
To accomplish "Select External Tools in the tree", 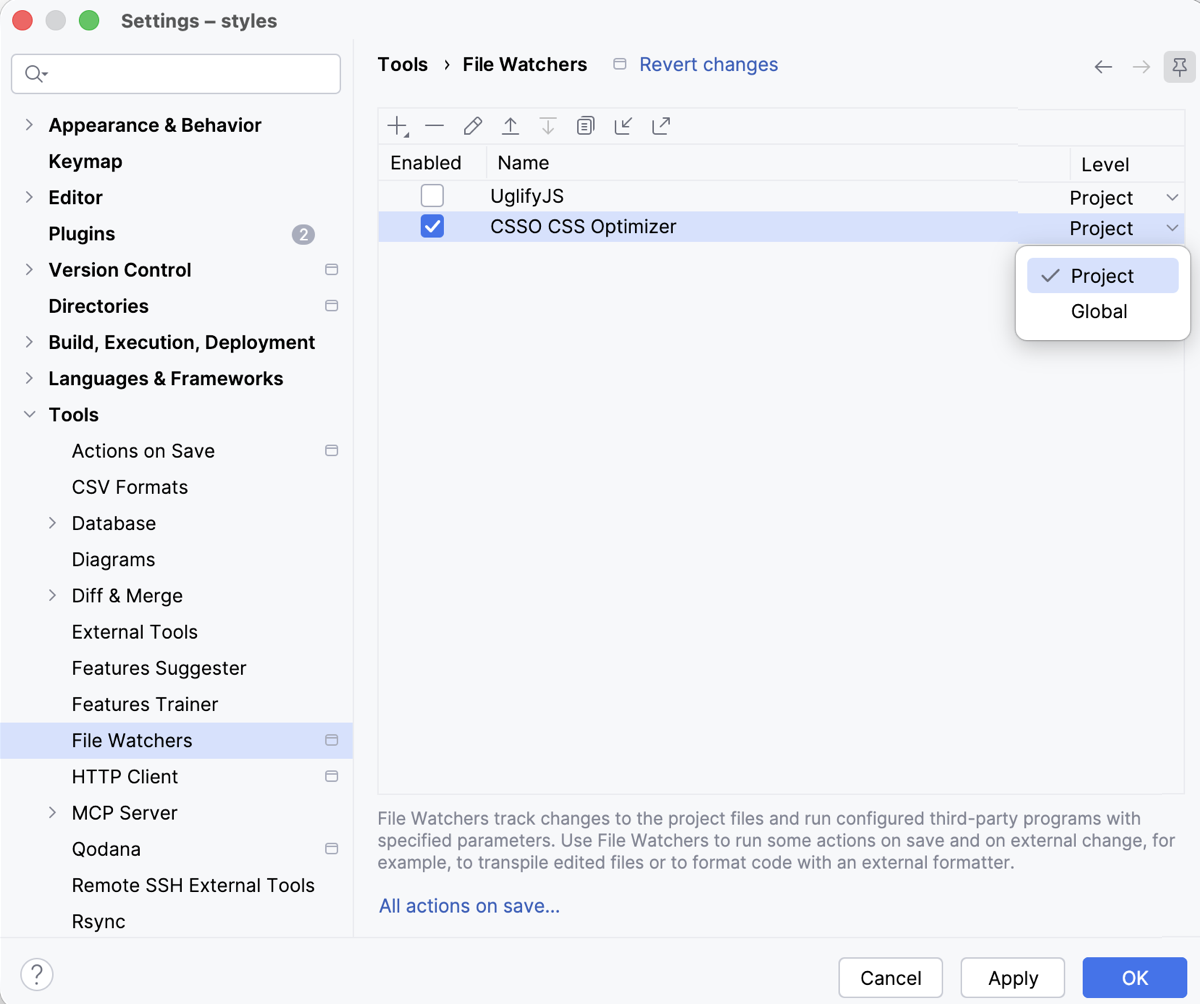I will point(135,632).
